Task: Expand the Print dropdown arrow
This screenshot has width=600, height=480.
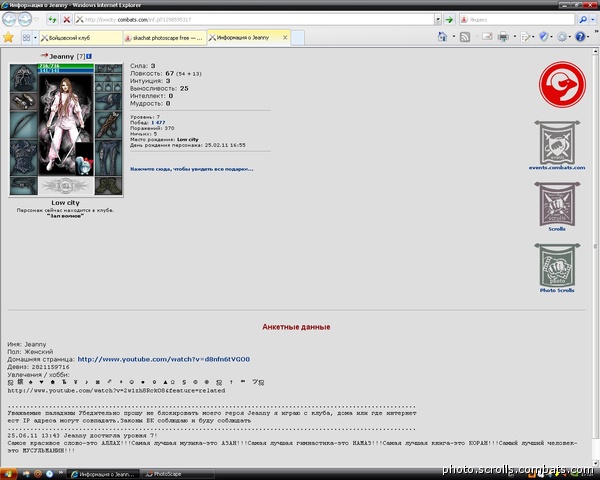Action: click(514, 37)
